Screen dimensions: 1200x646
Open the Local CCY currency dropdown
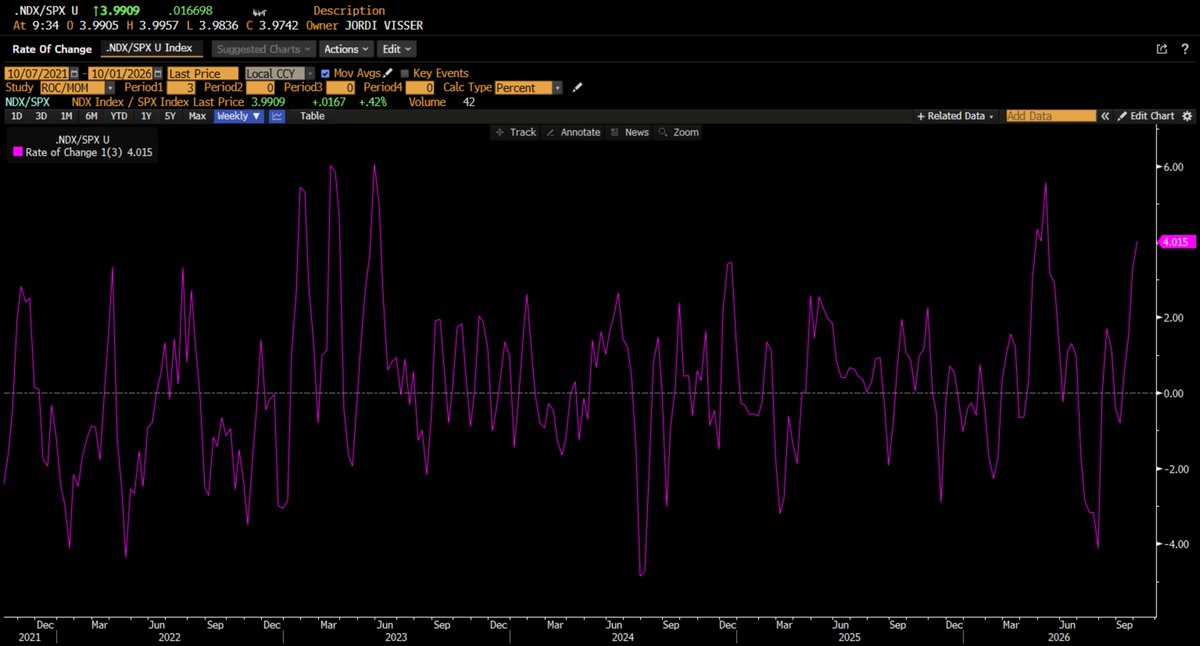coord(280,73)
